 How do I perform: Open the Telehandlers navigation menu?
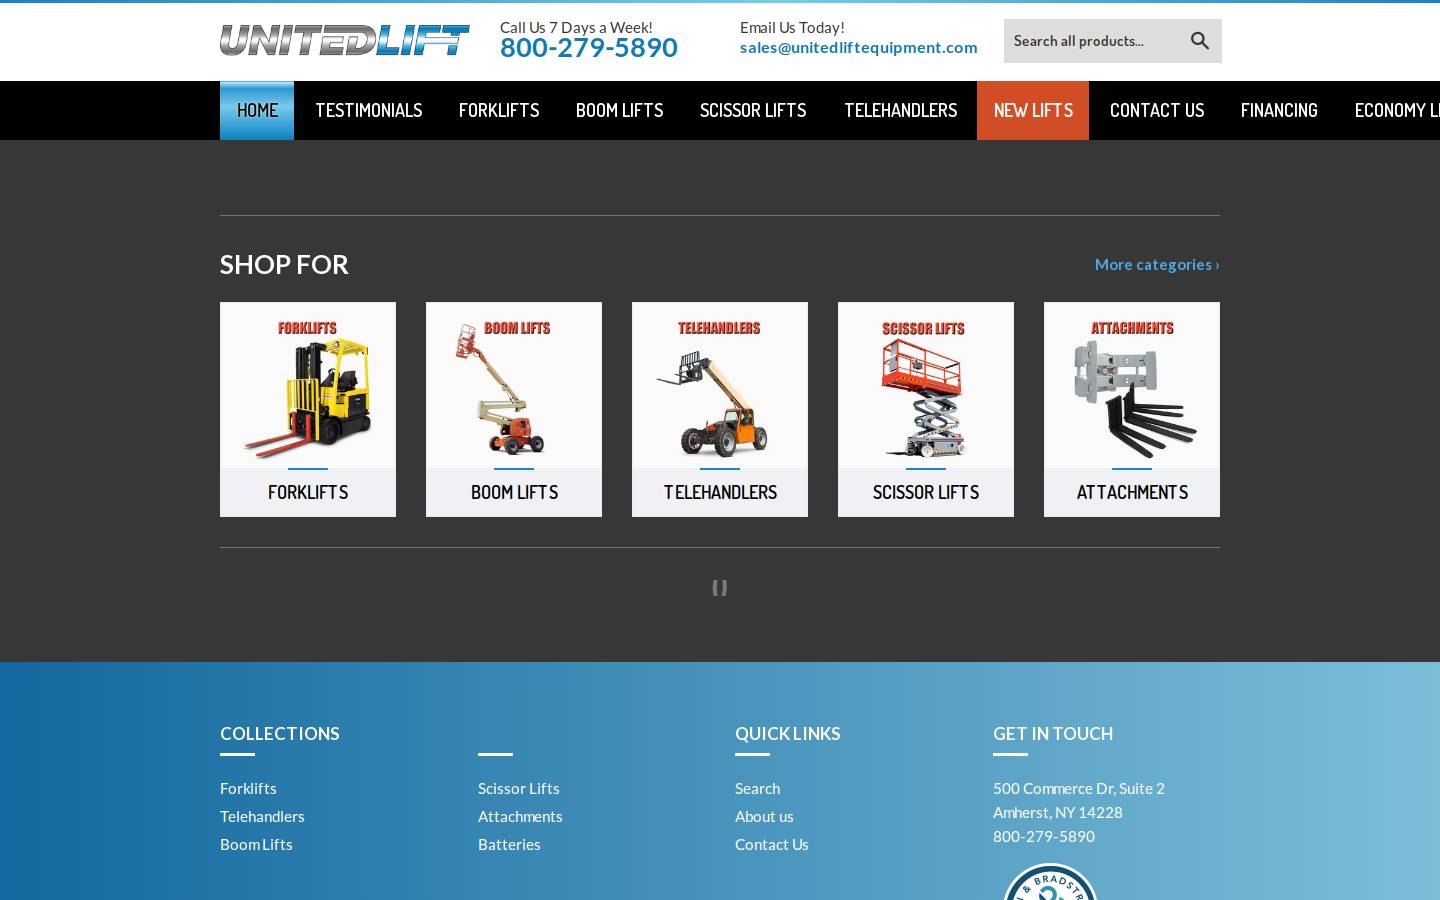tap(901, 110)
